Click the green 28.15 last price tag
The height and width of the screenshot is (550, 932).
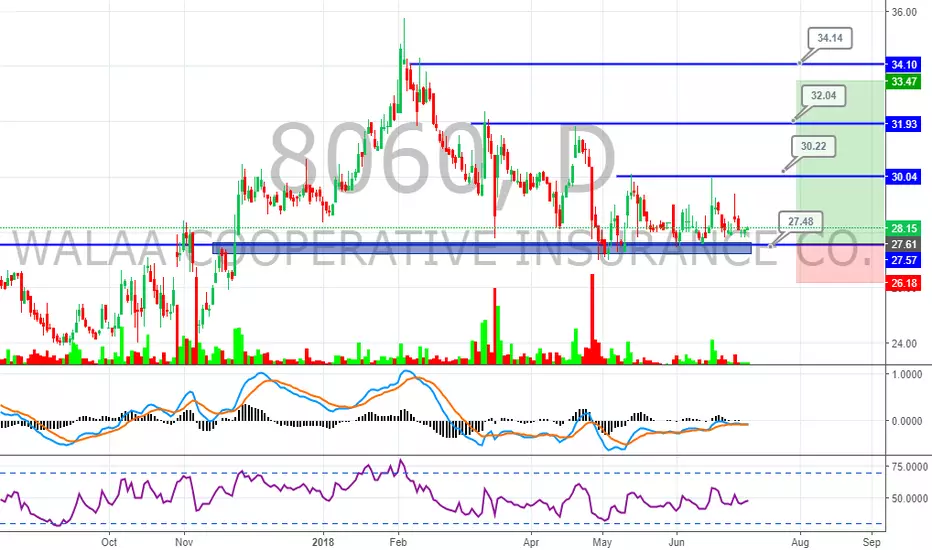coord(903,228)
